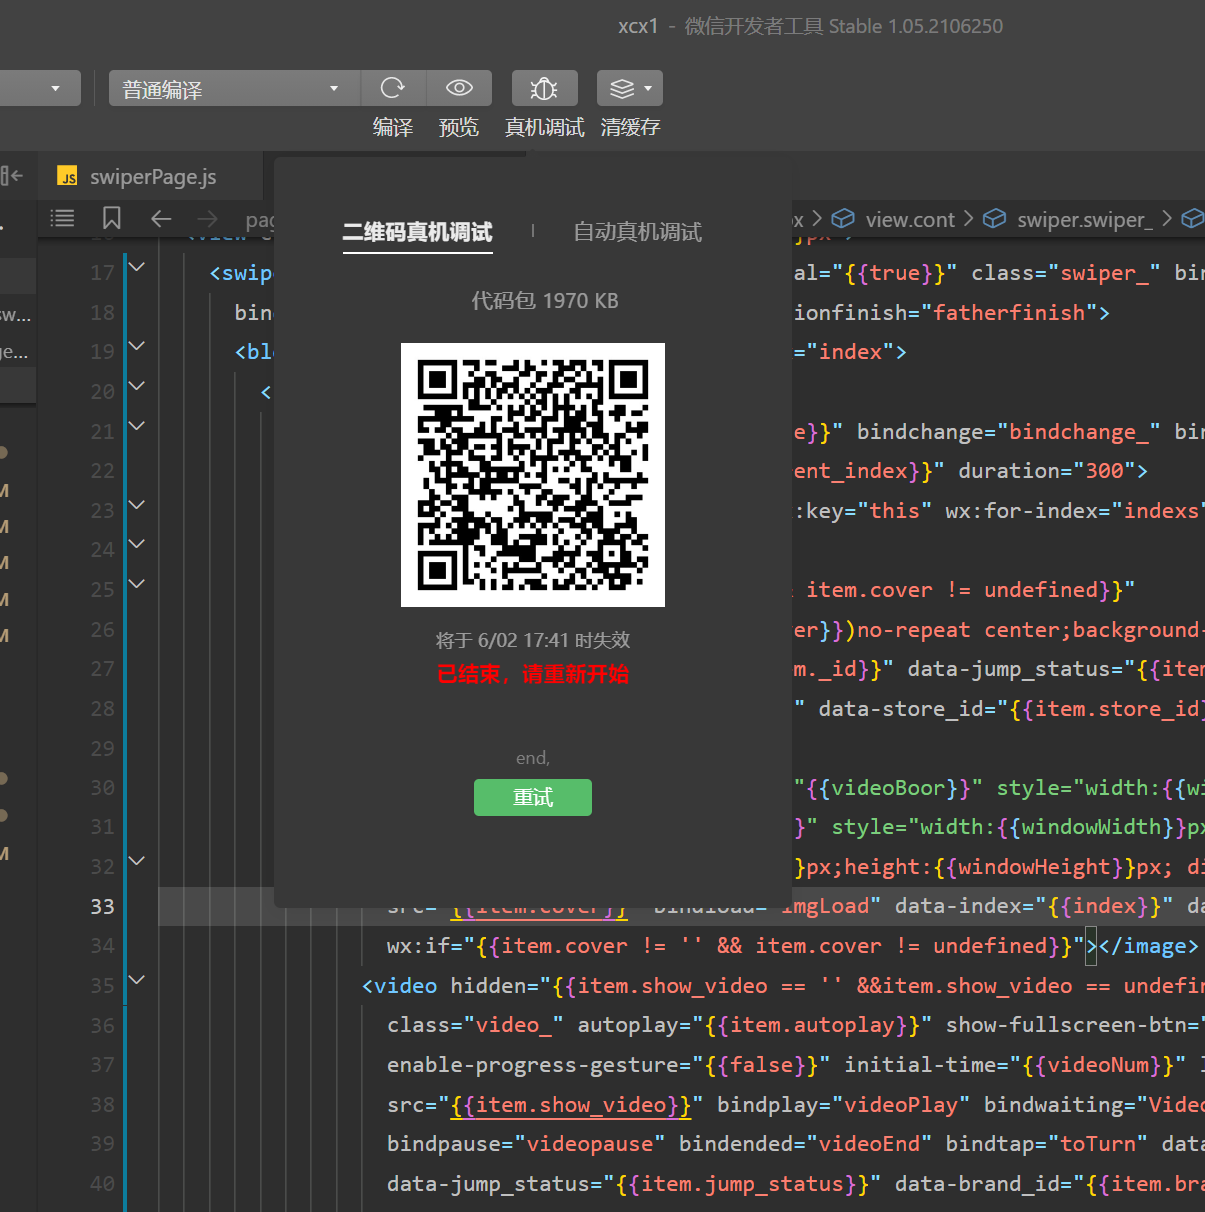1205x1212 pixels.
Task: Click the </image> closing tag on line 34
Action: [1148, 946]
